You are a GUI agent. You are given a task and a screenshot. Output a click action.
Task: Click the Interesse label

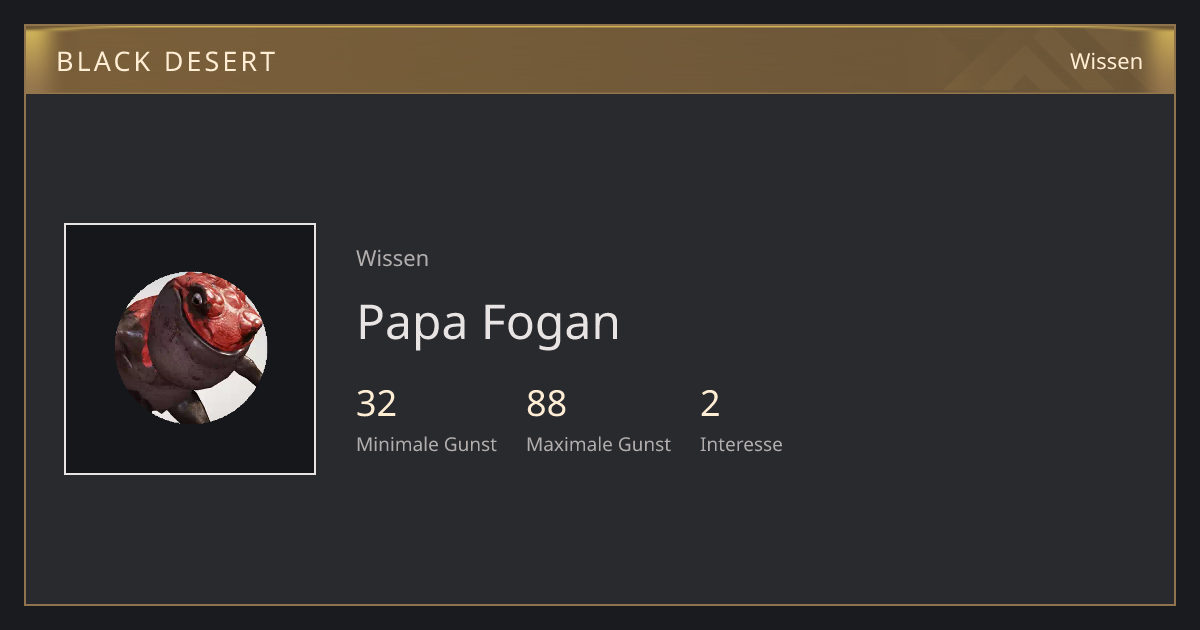click(741, 444)
